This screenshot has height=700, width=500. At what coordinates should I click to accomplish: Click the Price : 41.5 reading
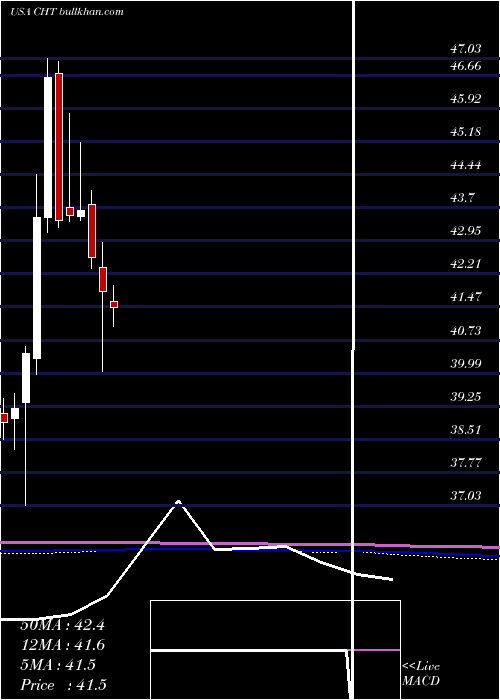click(63, 685)
